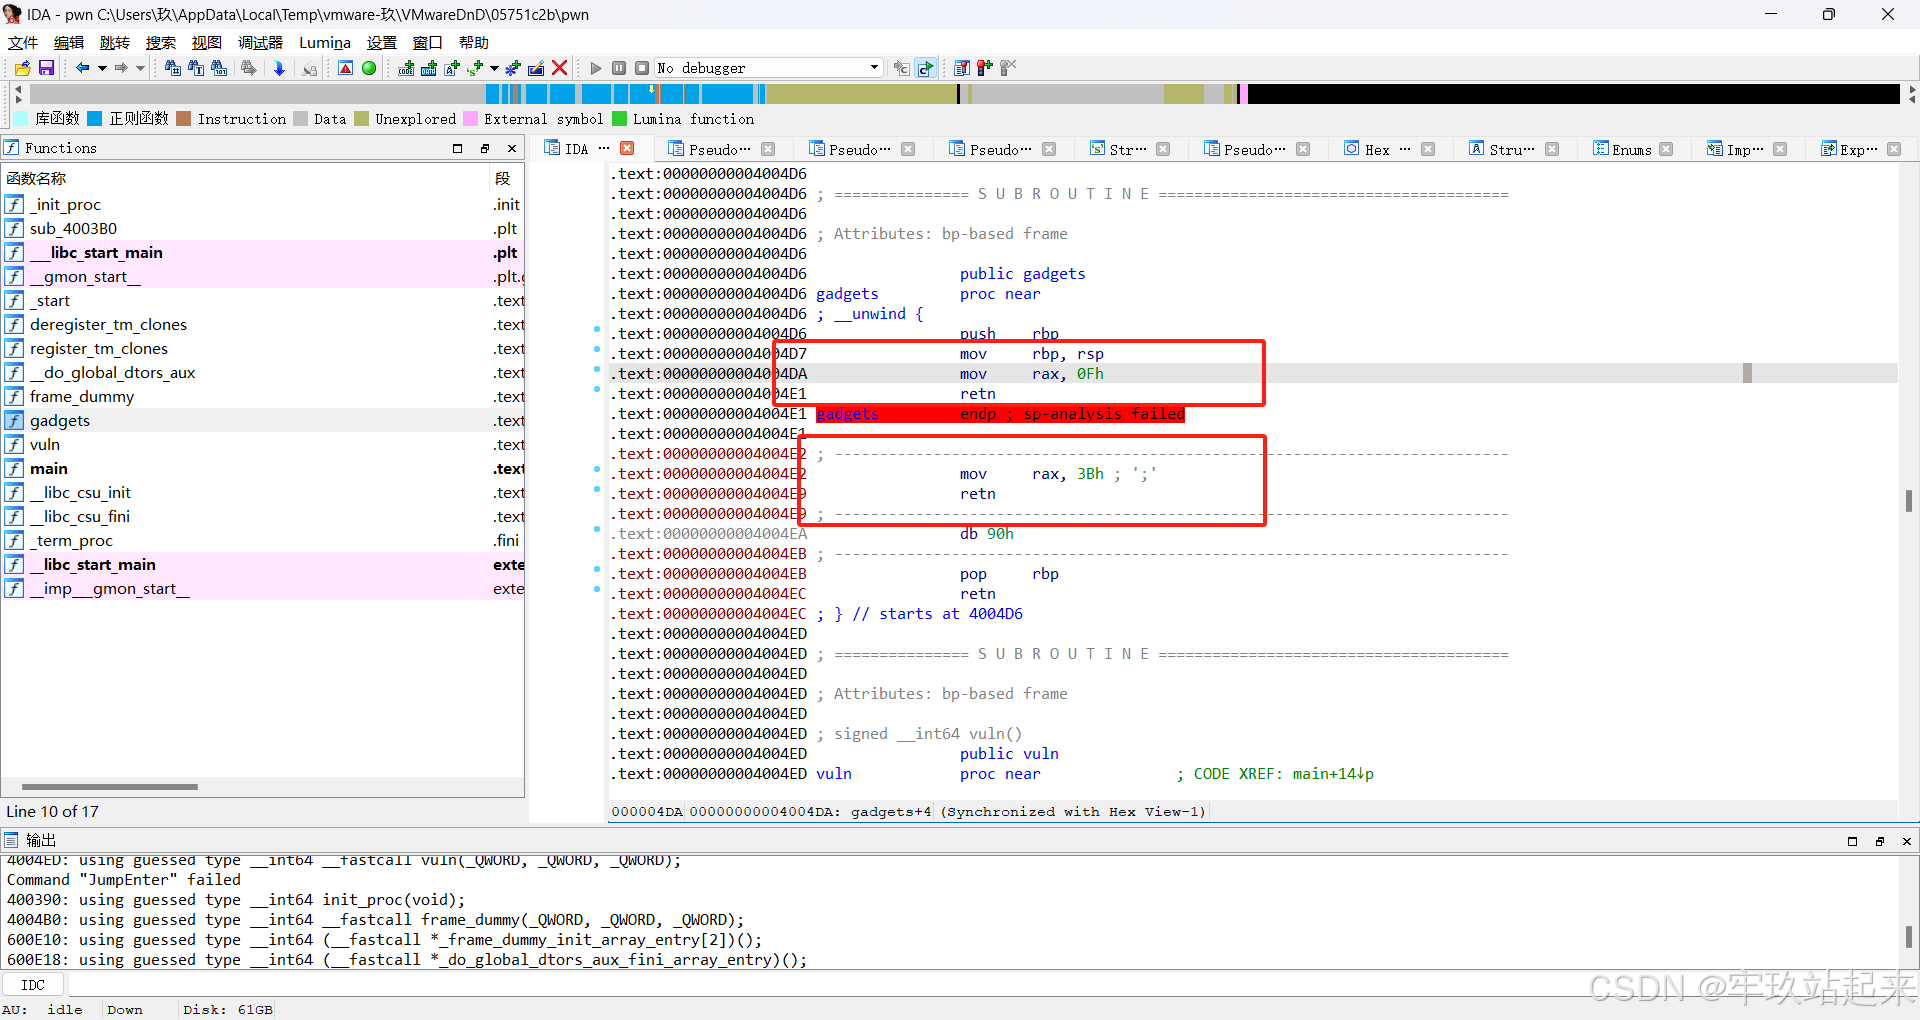Viewport: 1920px width, 1020px height.
Task: Click the green circle toolbar icon
Action: click(369, 68)
